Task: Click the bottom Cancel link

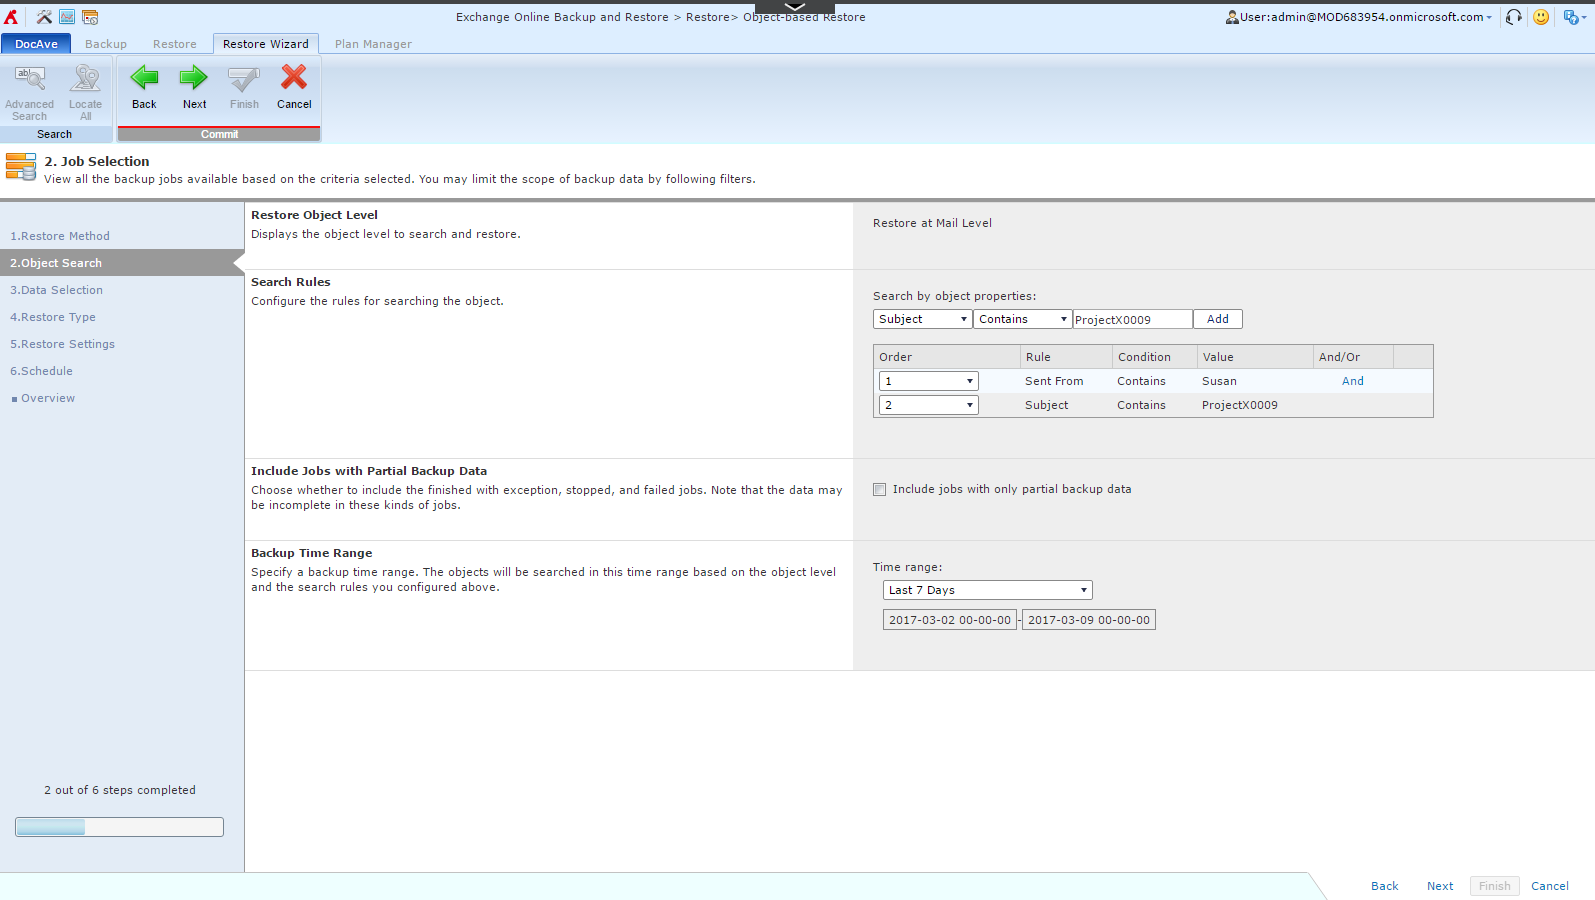Action: tap(1550, 886)
